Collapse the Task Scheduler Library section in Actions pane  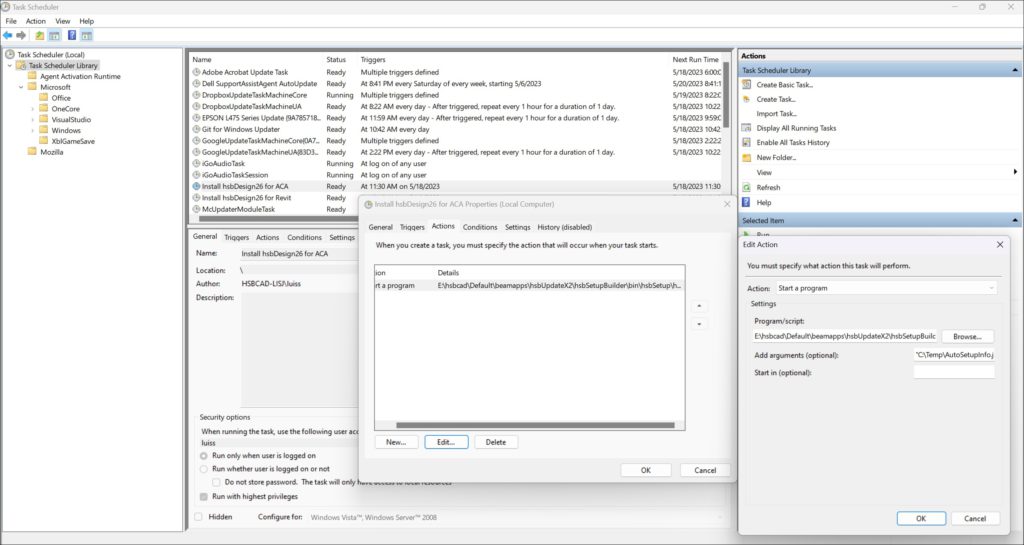[1015, 70]
